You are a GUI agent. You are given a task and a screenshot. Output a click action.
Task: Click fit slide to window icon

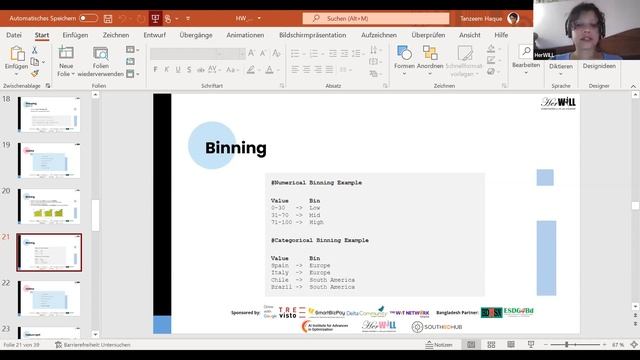[x=634, y=345]
